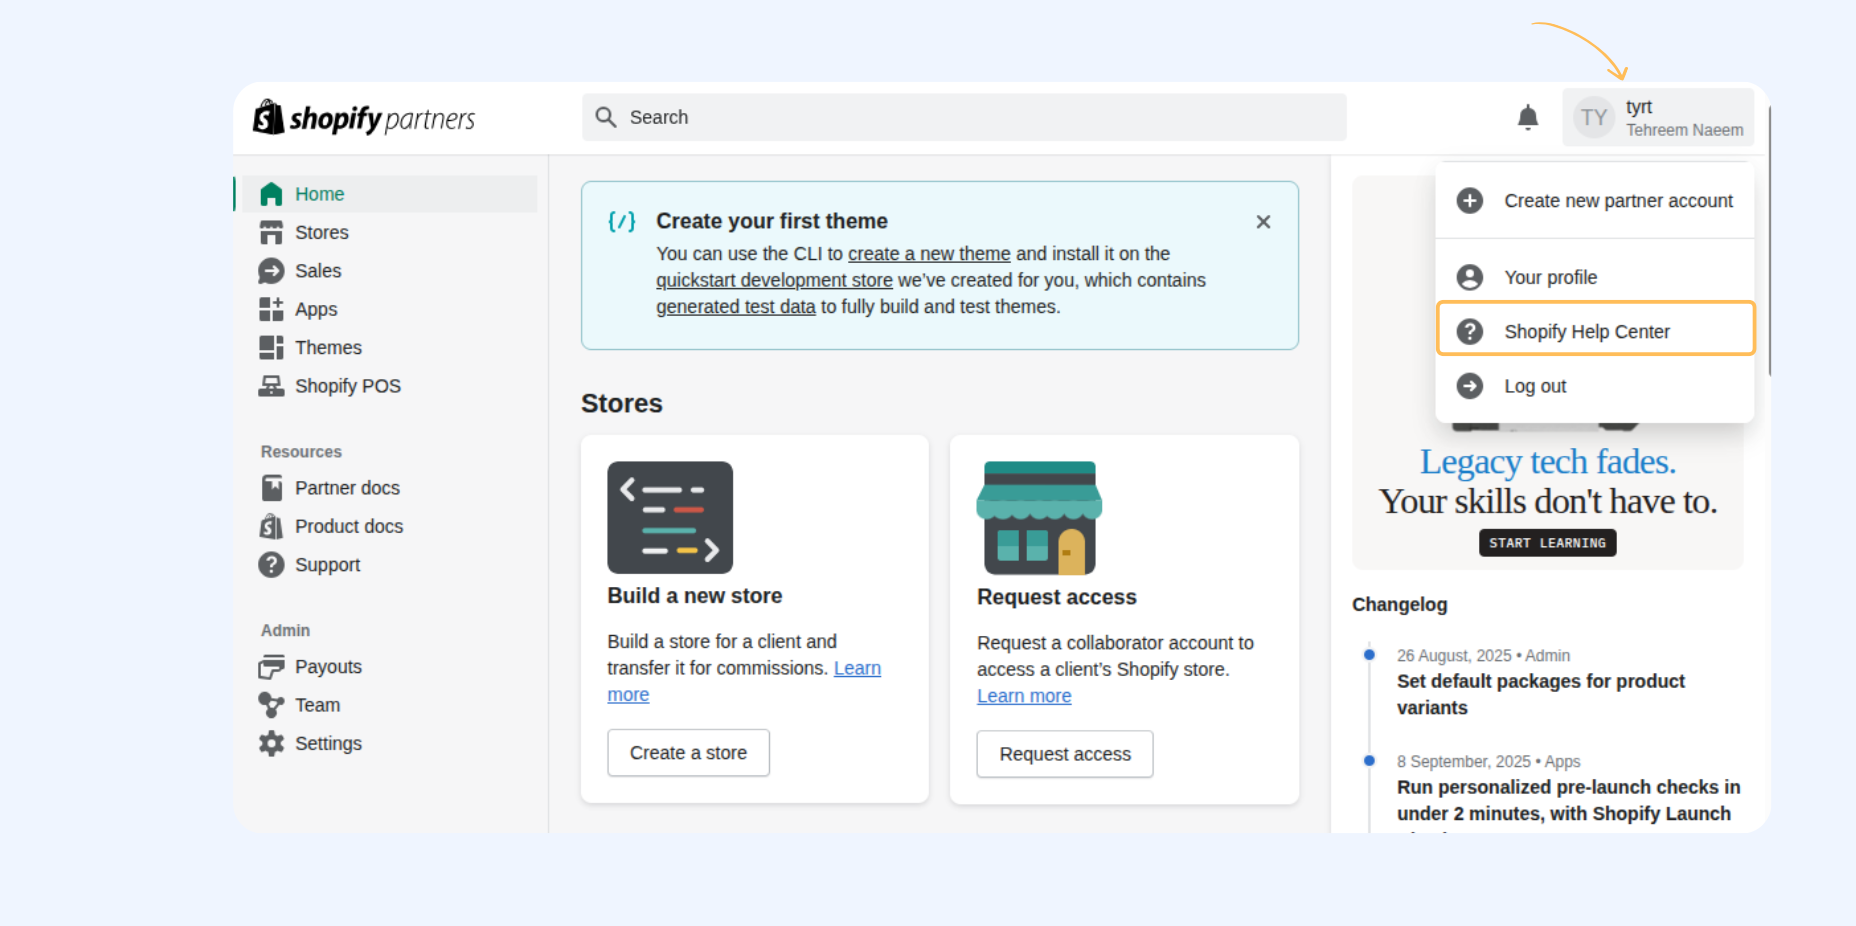The height and width of the screenshot is (926, 1856).
Task: Click the Team nodes icon
Action: click(271, 705)
